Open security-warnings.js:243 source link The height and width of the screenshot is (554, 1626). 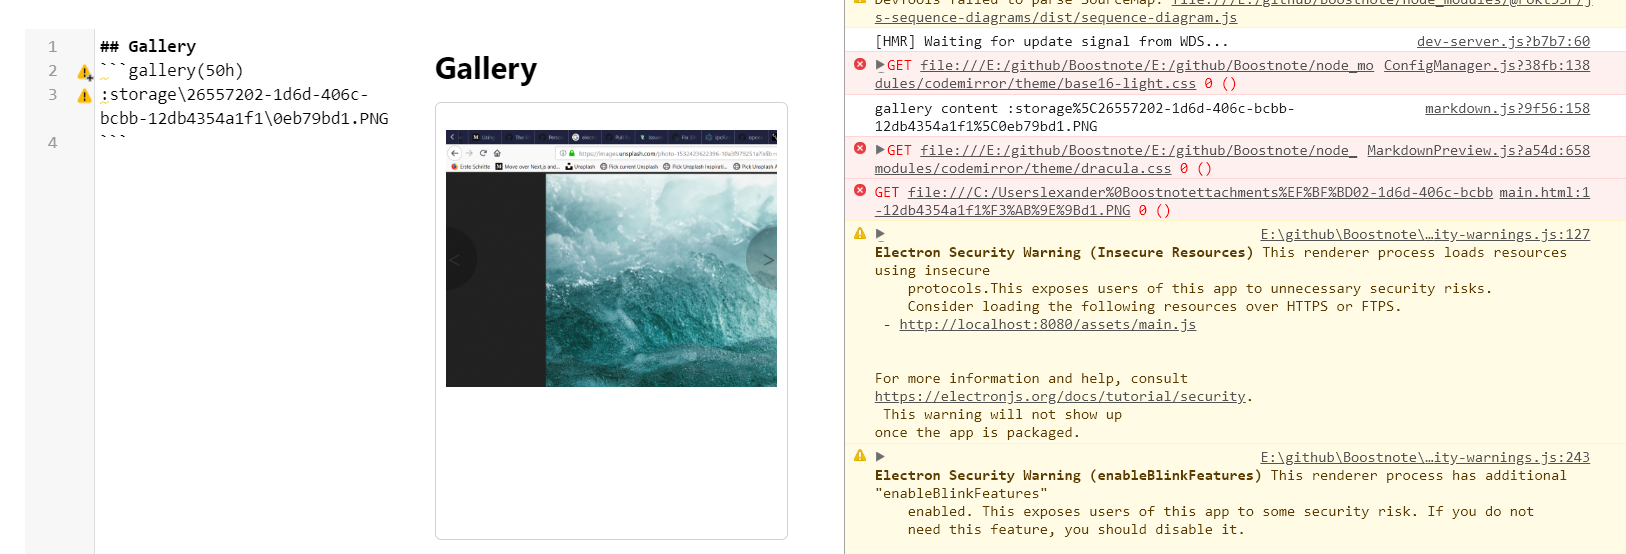[1425, 457]
